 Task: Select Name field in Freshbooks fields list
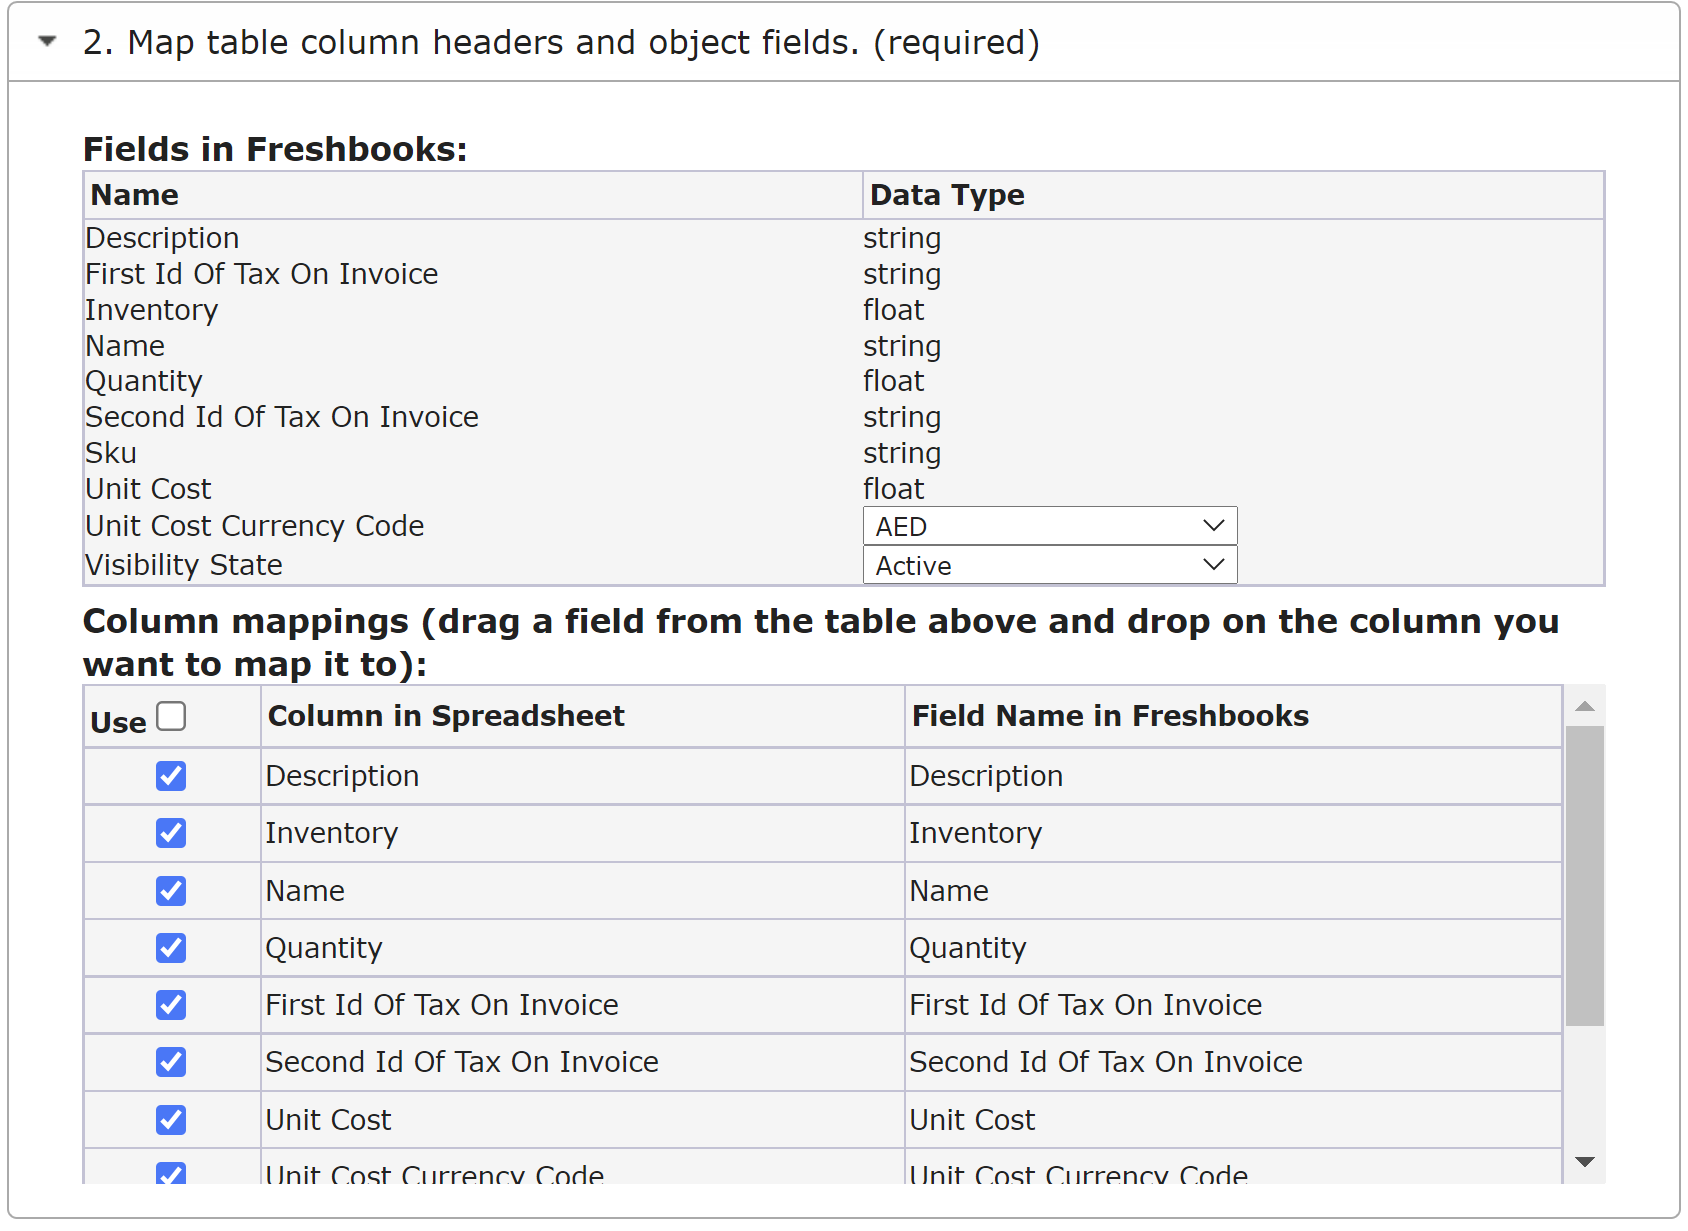tap(125, 346)
